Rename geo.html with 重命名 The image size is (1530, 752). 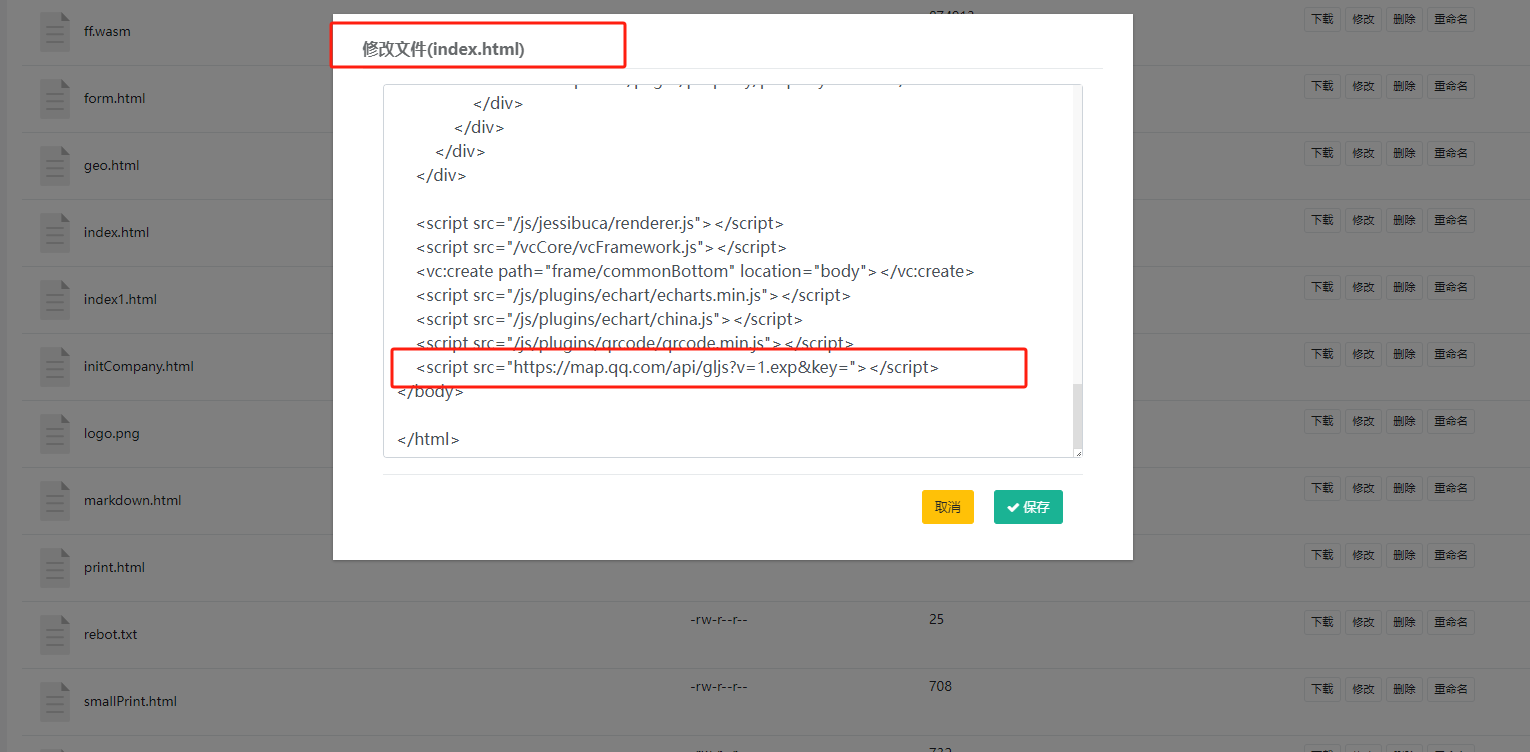click(1450, 153)
